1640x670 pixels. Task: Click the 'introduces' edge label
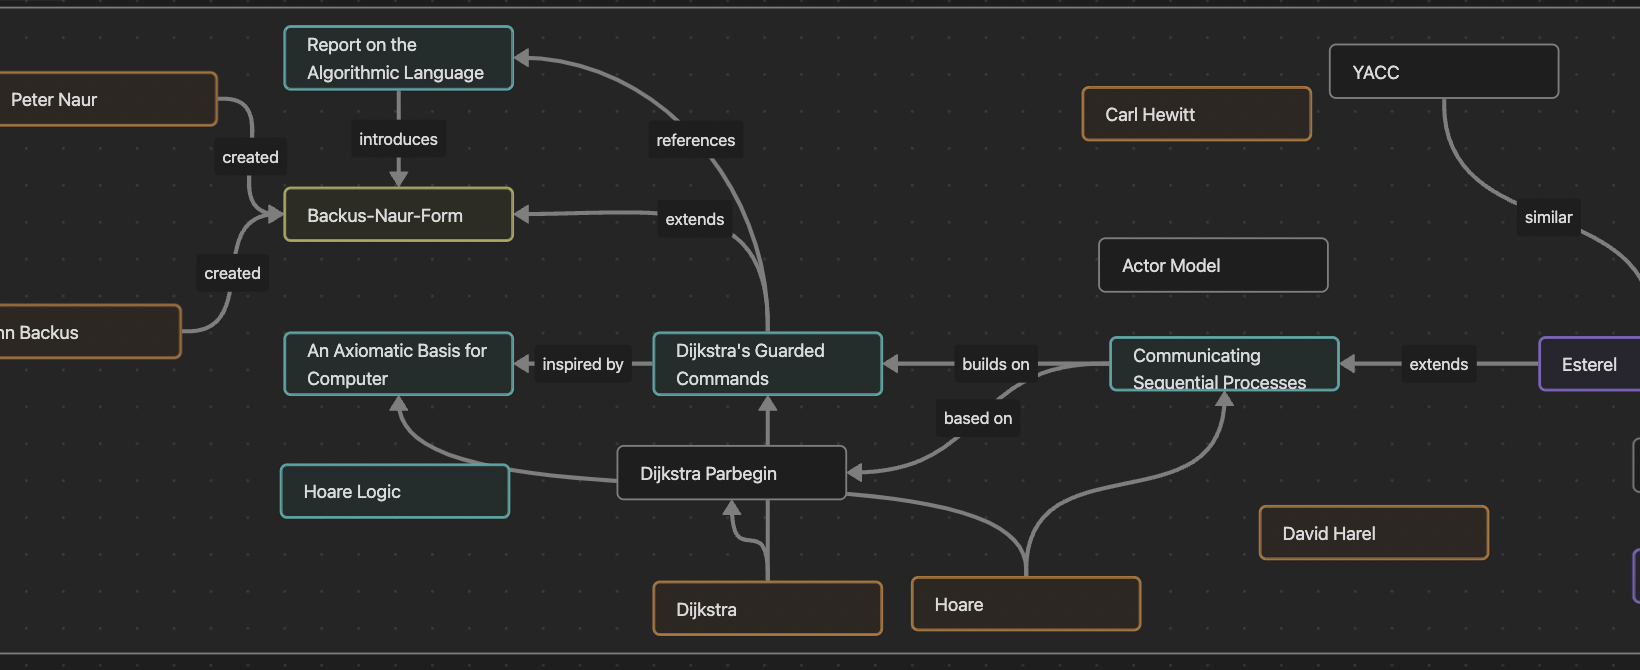(x=398, y=139)
